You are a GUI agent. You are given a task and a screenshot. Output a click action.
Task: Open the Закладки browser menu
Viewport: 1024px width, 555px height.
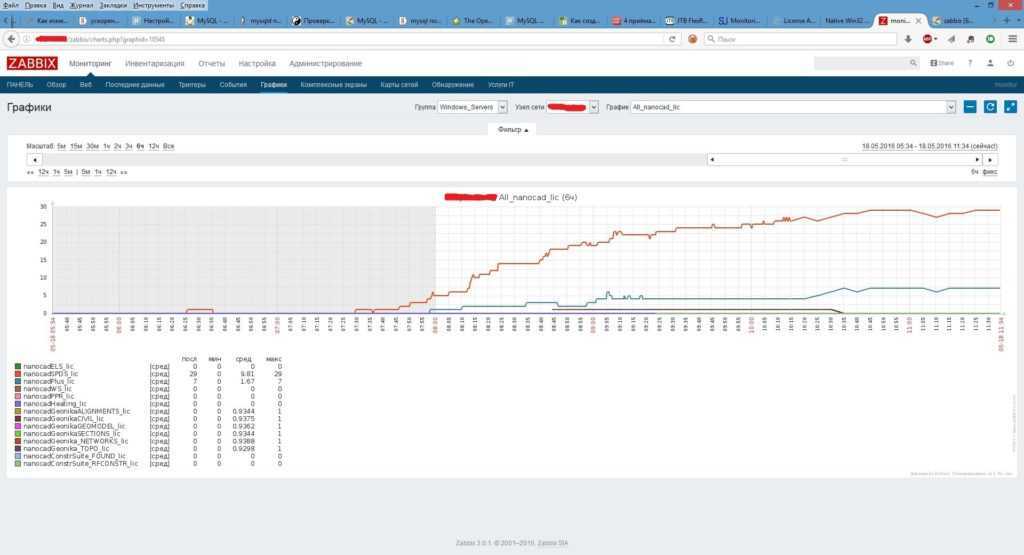point(113,5)
